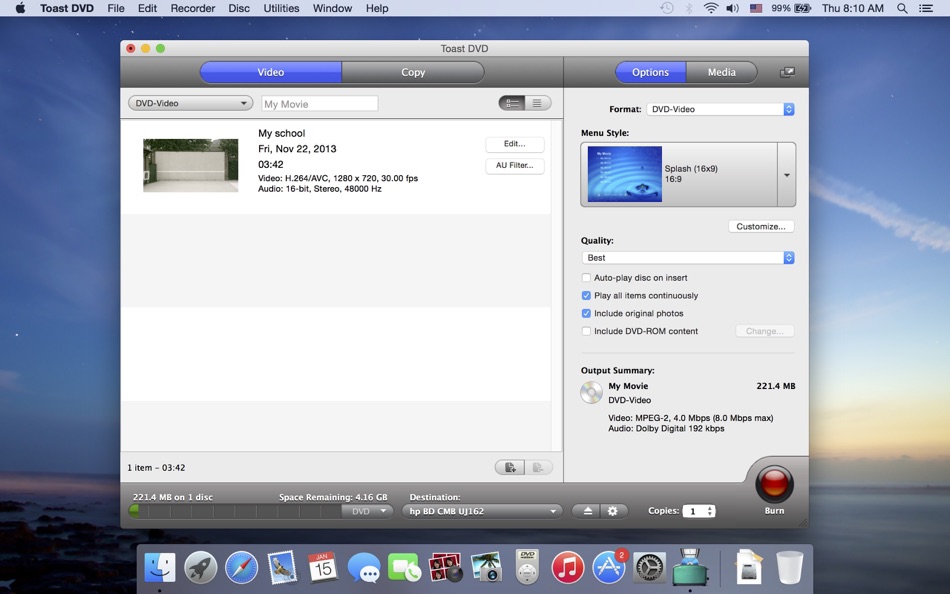Click the AU Filter... button
950x594 pixels.
pyautogui.click(x=514, y=165)
